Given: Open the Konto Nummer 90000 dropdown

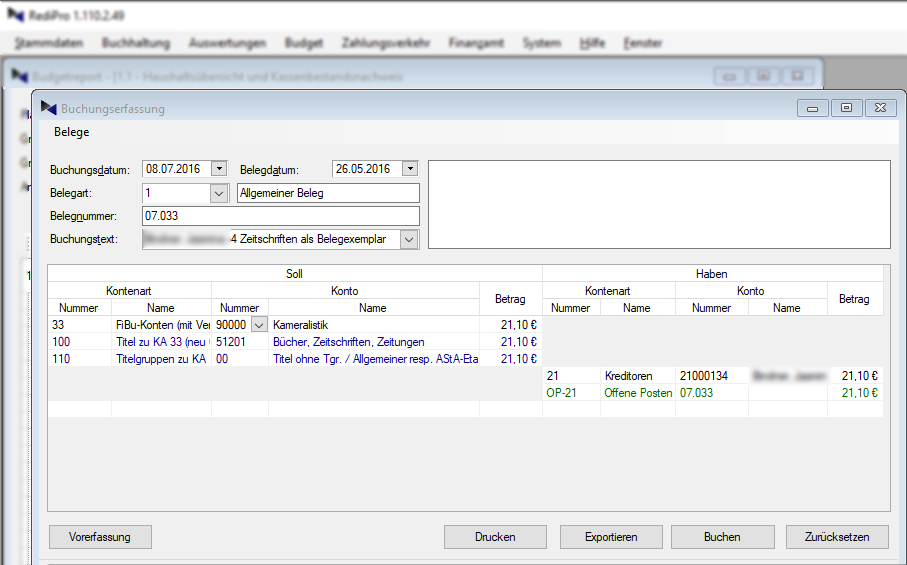Looking at the screenshot, I should (259, 325).
